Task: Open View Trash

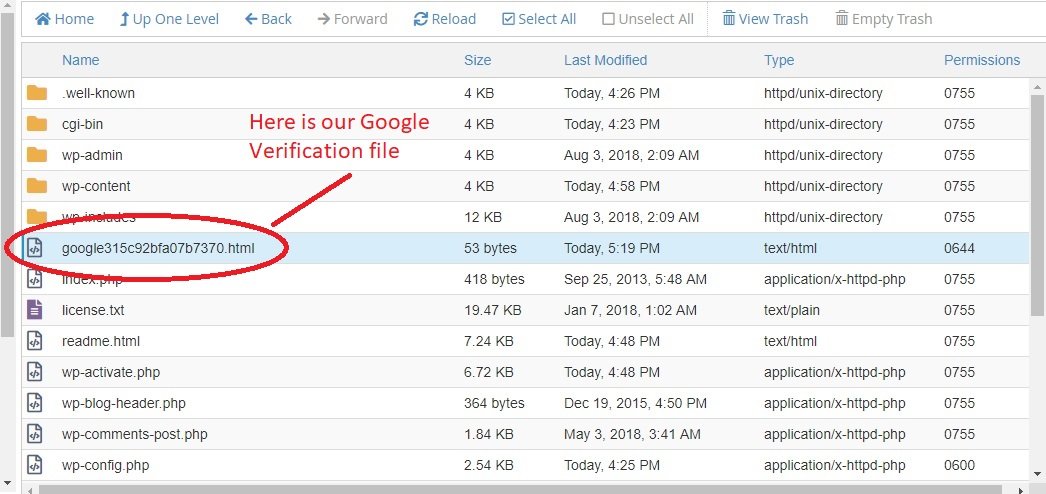Action: click(765, 19)
